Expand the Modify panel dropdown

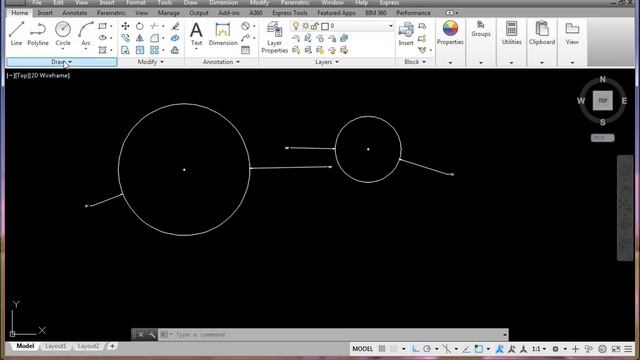coord(151,62)
